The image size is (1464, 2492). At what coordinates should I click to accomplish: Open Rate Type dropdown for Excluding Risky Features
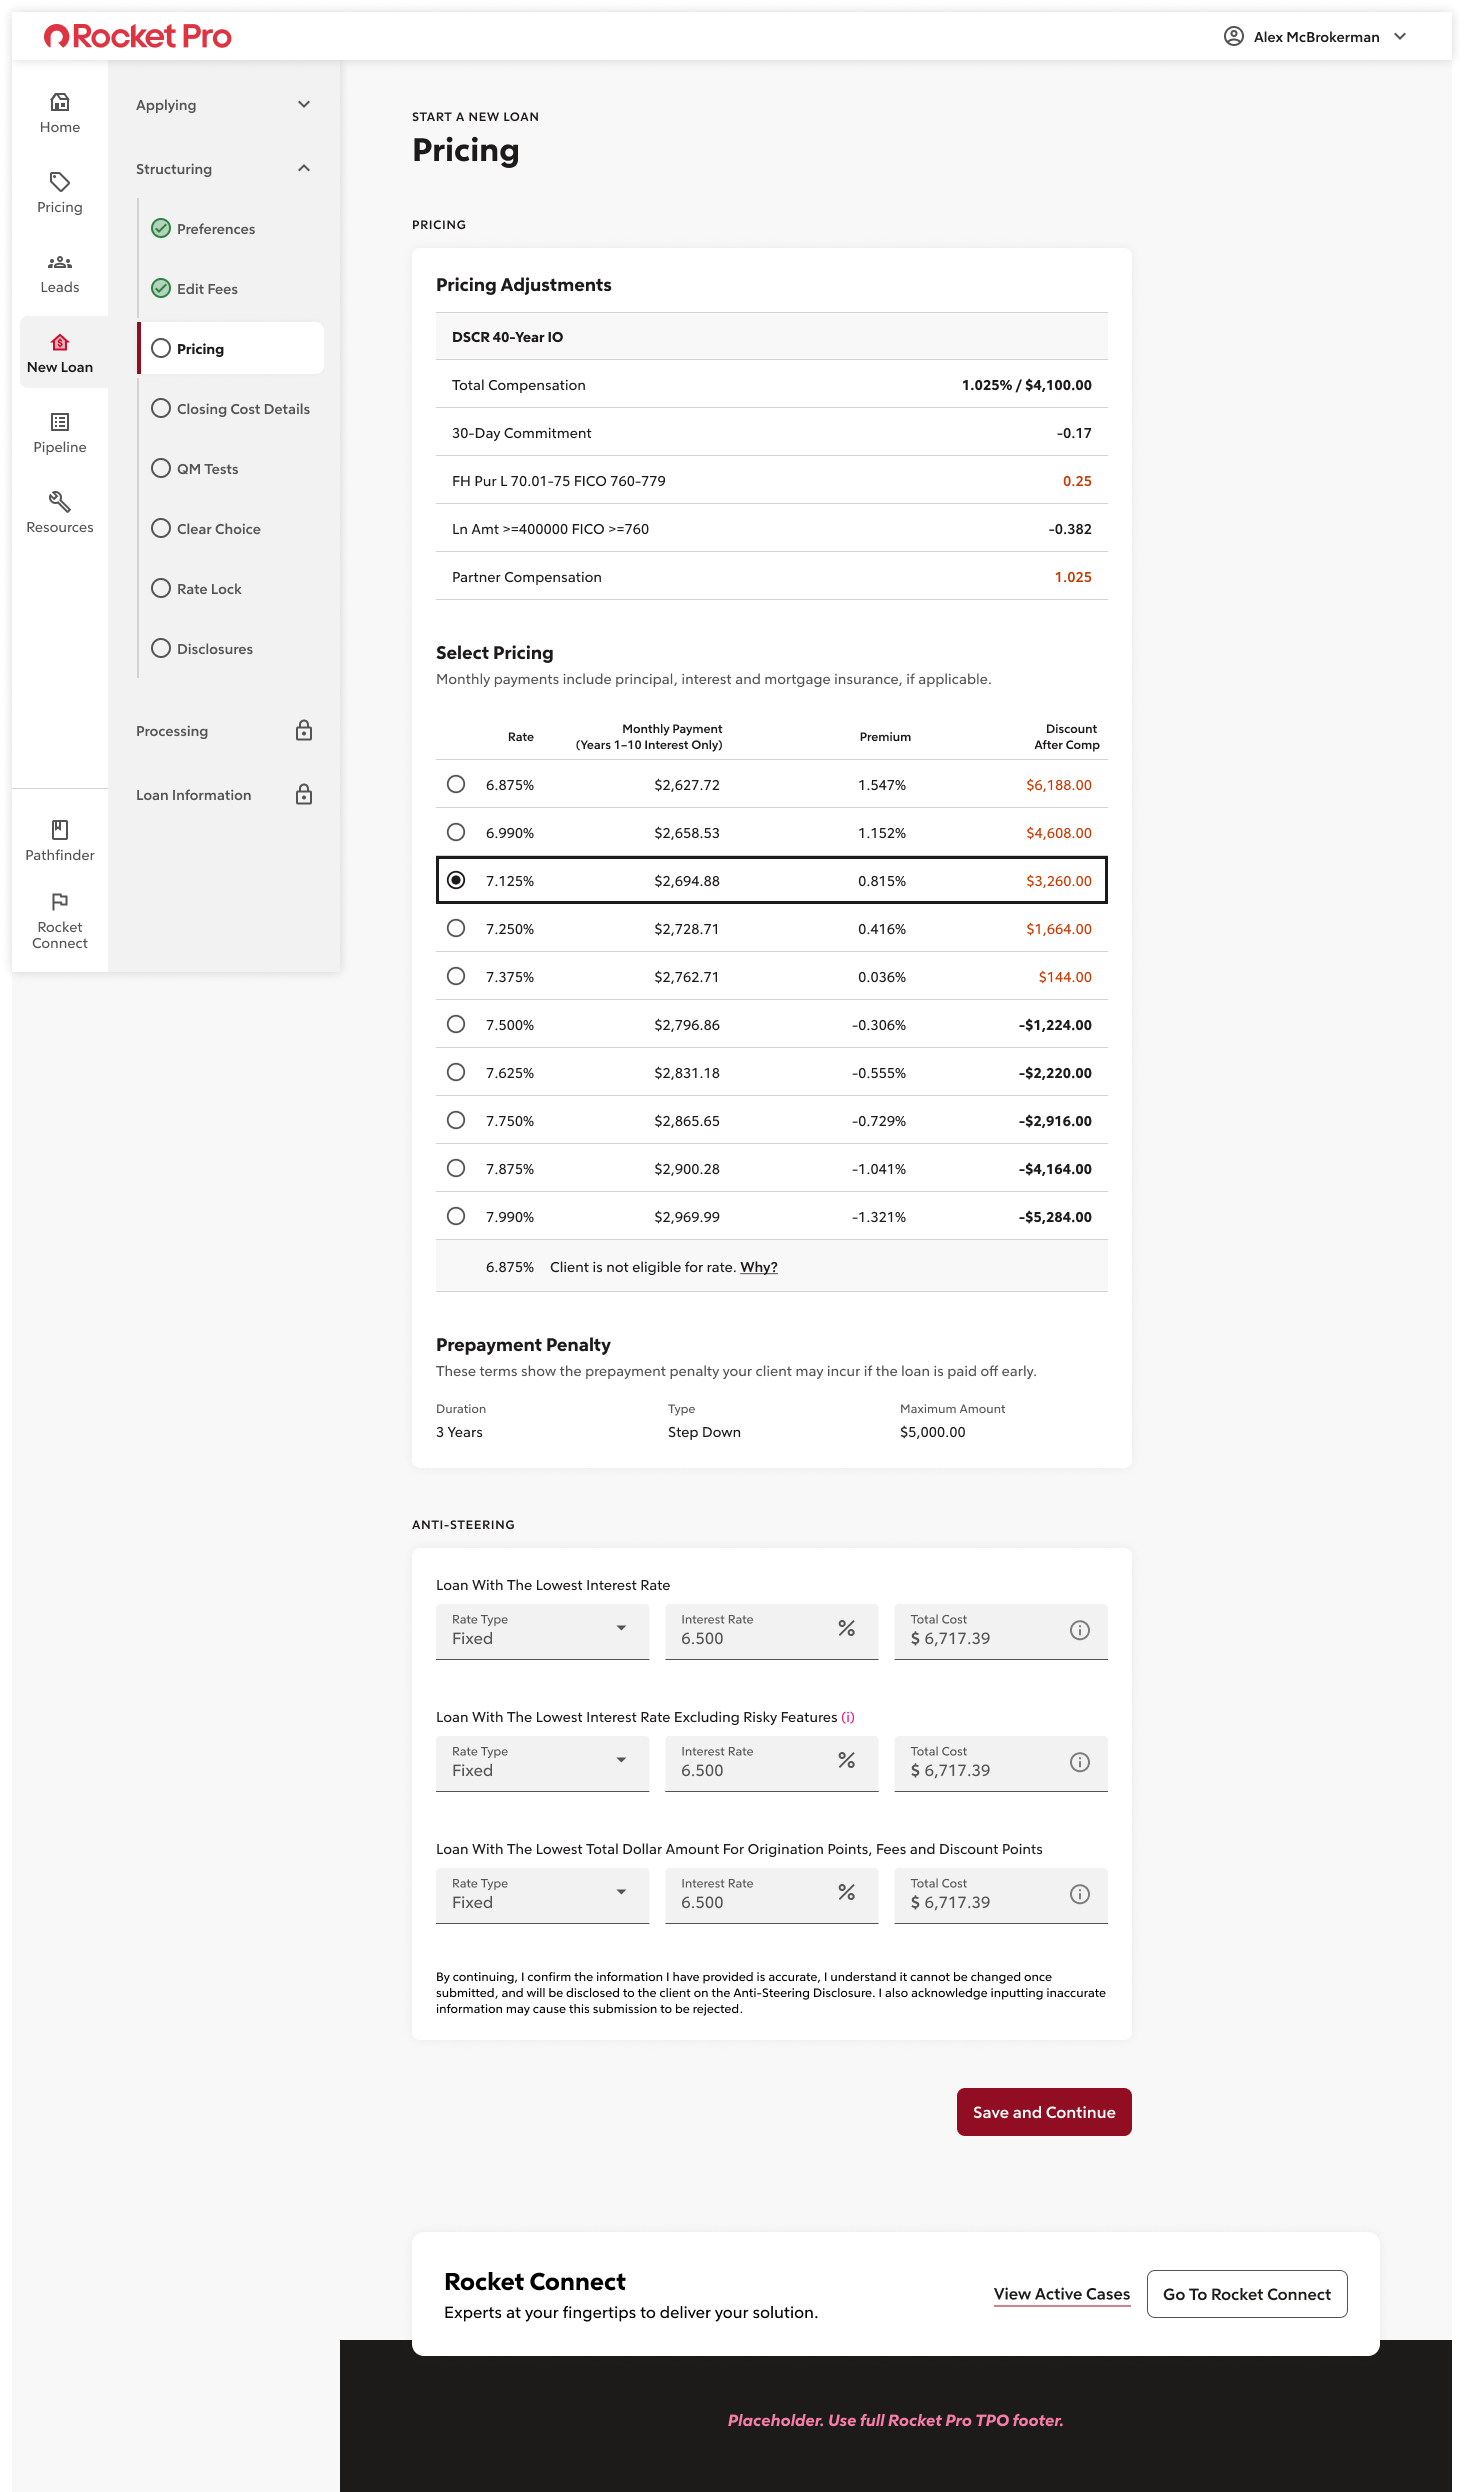(x=542, y=1764)
